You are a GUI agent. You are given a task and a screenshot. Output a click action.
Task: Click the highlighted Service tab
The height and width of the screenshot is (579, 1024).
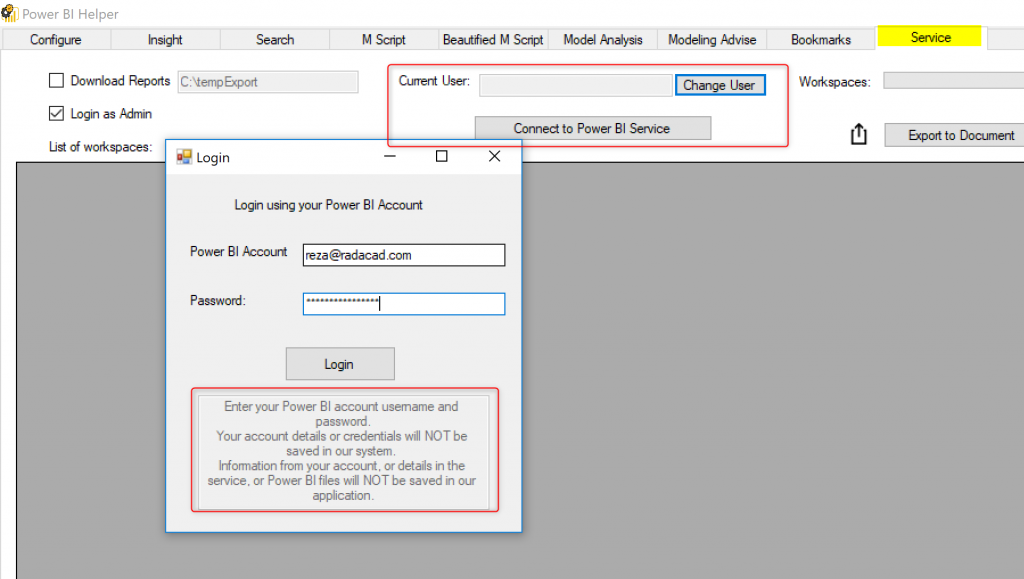tap(930, 38)
